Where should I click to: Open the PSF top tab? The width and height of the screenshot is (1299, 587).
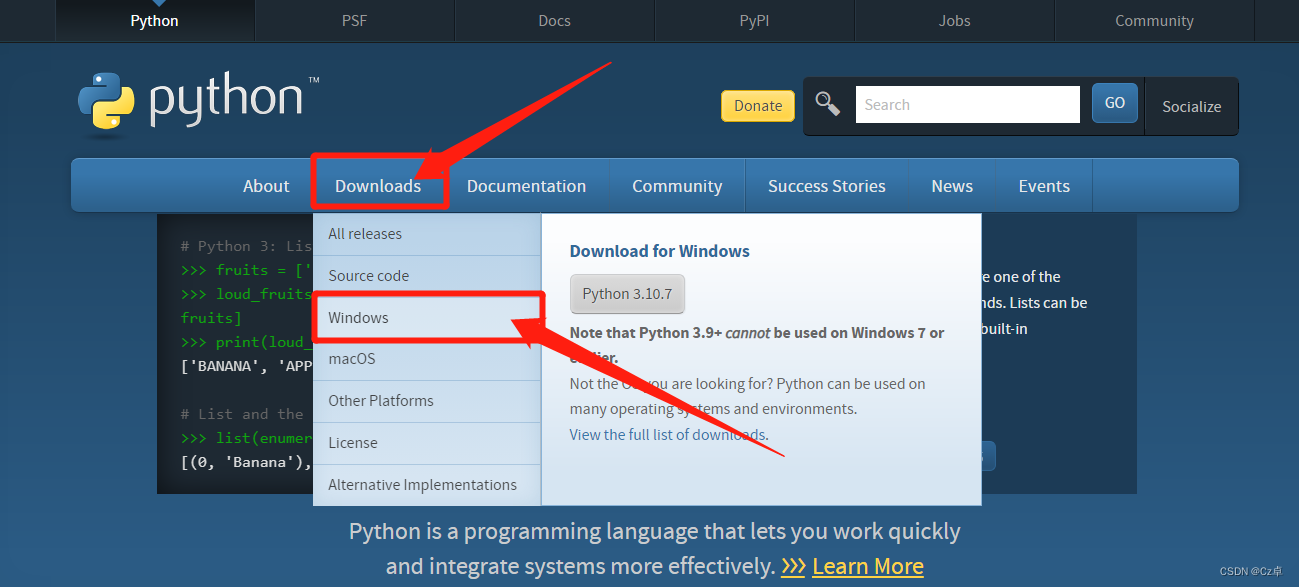tap(354, 20)
